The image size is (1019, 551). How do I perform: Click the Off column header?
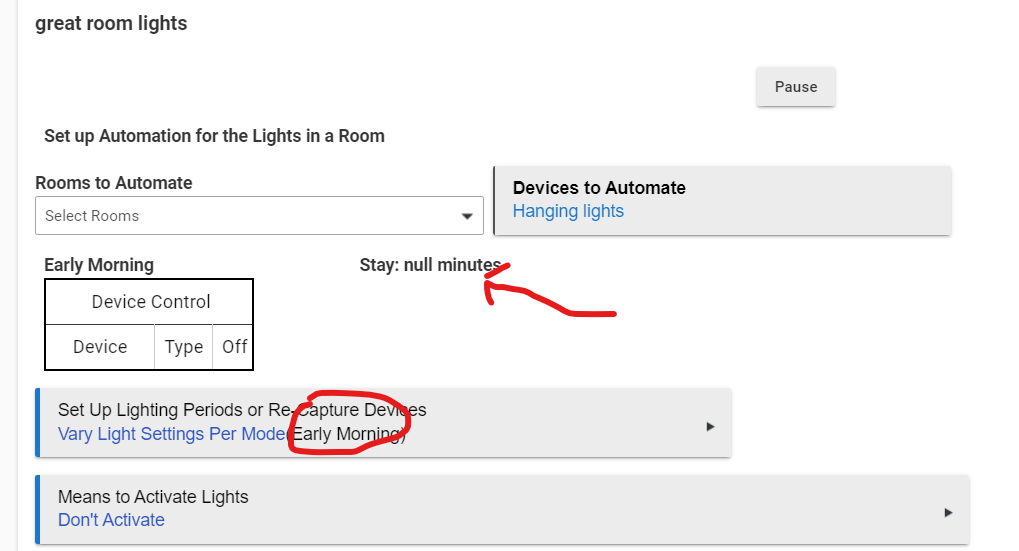pyautogui.click(x=235, y=347)
